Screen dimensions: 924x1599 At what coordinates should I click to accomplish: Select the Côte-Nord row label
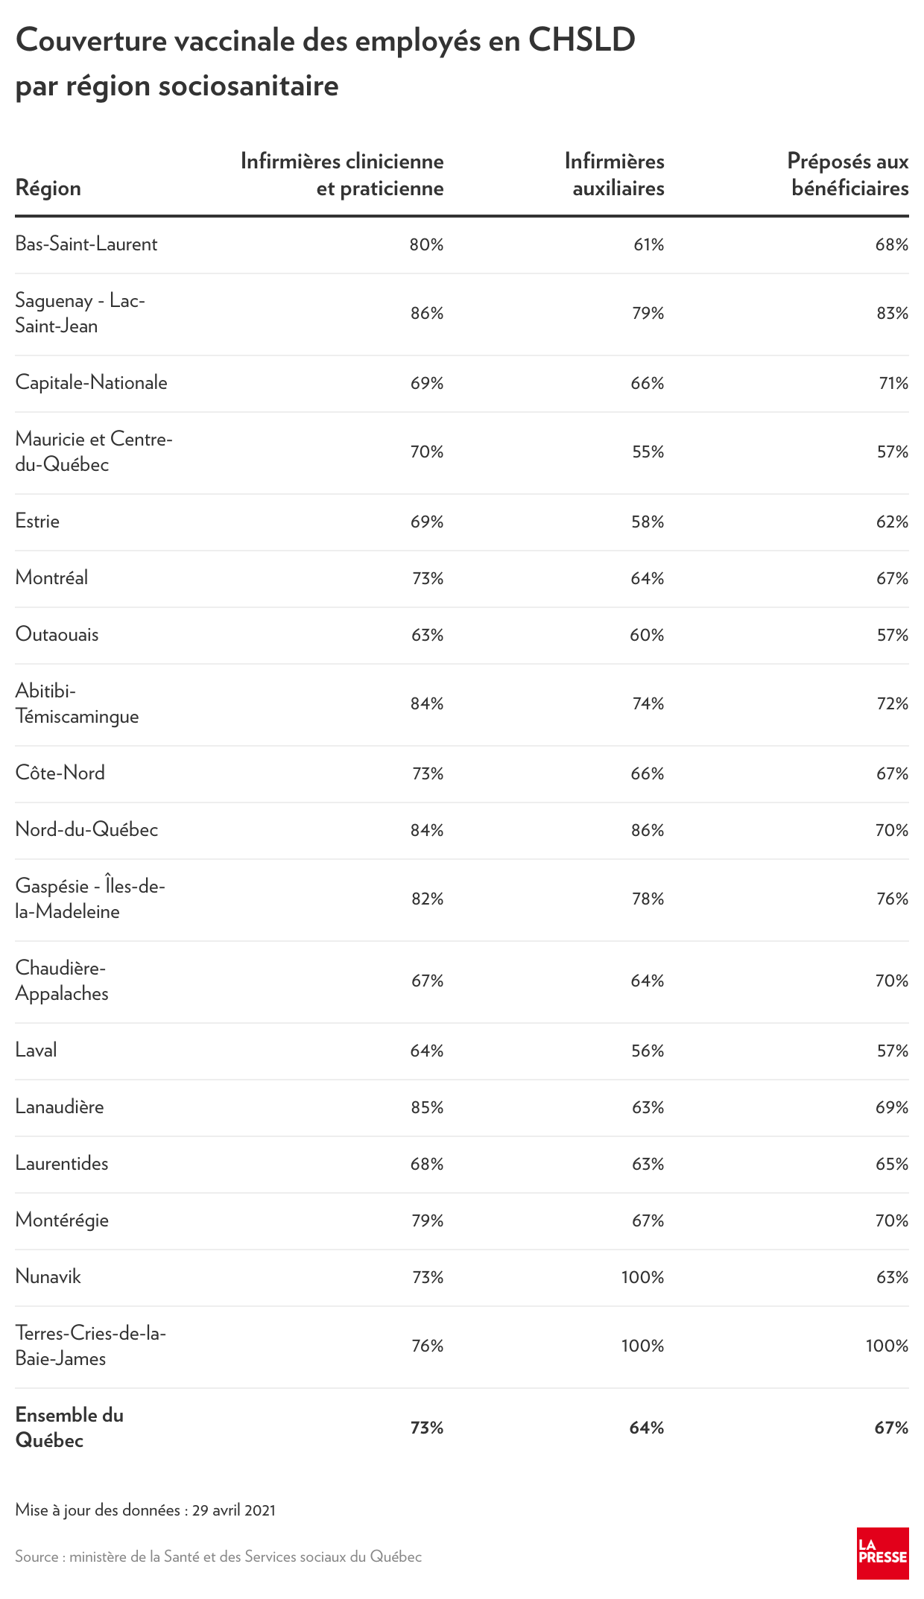(60, 773)
